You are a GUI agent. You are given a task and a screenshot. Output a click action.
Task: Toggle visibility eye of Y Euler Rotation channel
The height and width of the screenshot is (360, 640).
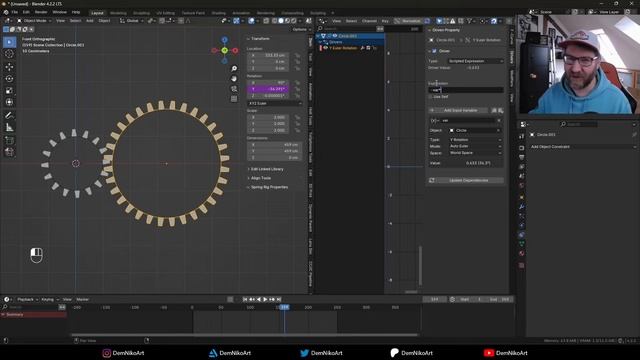click(x=325, y=48)
